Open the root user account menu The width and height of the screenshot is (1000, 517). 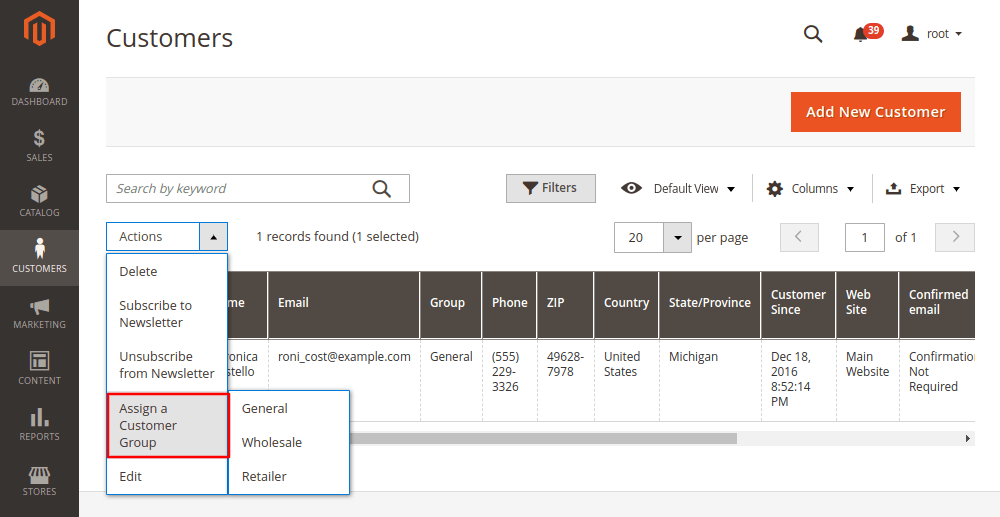pos(932,34)
